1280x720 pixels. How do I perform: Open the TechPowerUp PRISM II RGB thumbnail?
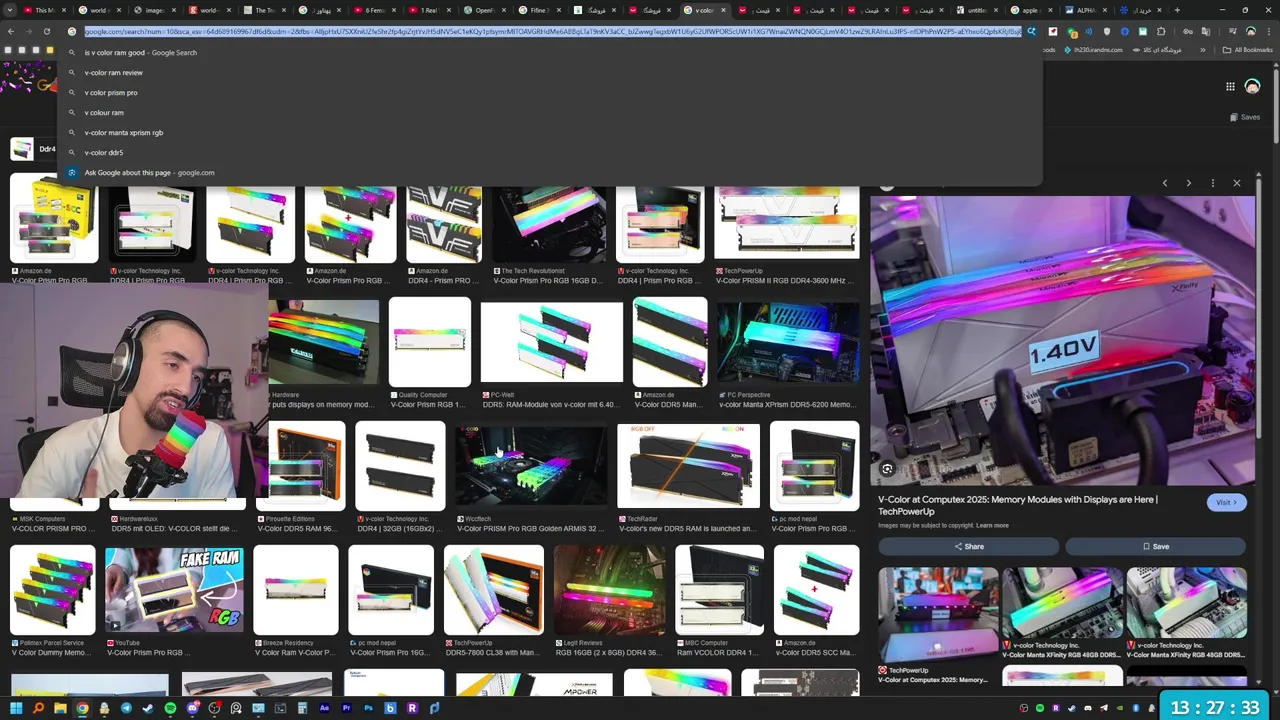click(x=787, y=222)
